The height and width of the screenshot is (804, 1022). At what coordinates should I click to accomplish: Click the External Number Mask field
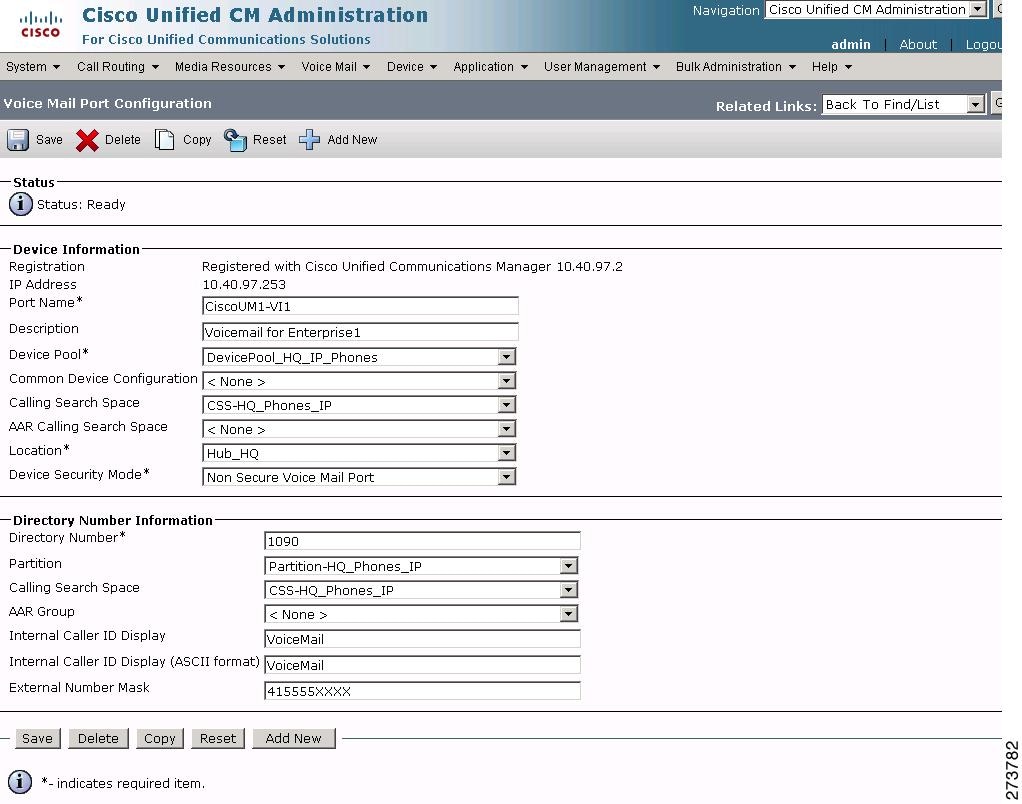tap(422, 691)
